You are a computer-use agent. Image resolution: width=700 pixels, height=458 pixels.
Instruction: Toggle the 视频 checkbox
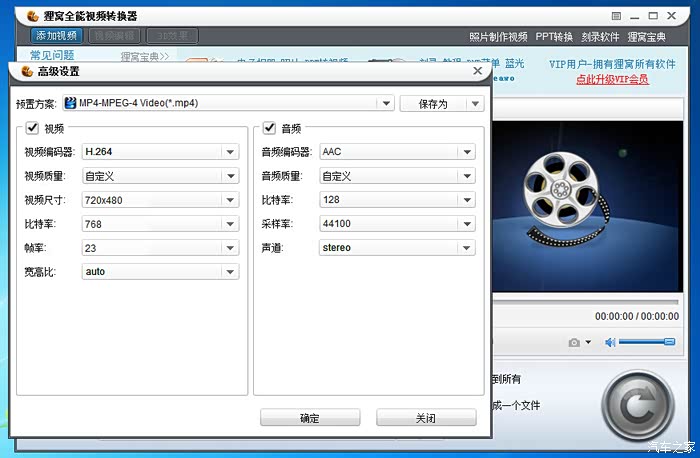33,128
